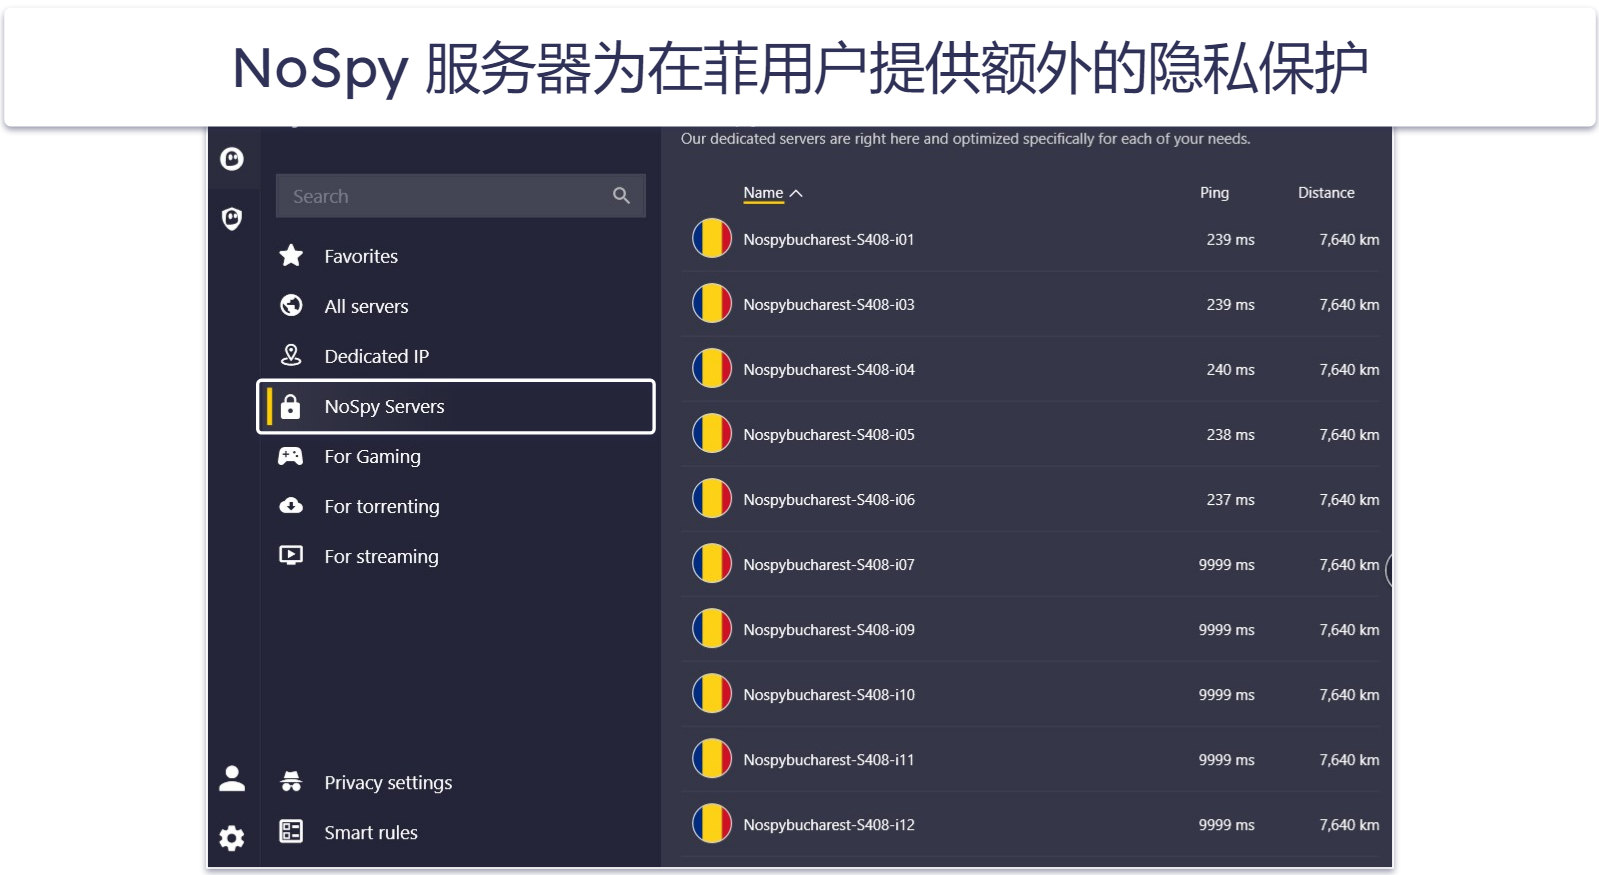Focus the Search servers input field
This screenshot has height=875, width=1599.
pos(461,196)
